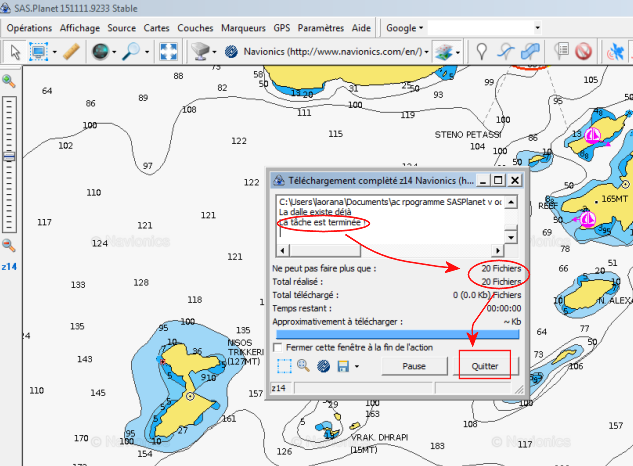Click the hide all marks icon
Screen dimensions: 633x466
coord(583,52)
